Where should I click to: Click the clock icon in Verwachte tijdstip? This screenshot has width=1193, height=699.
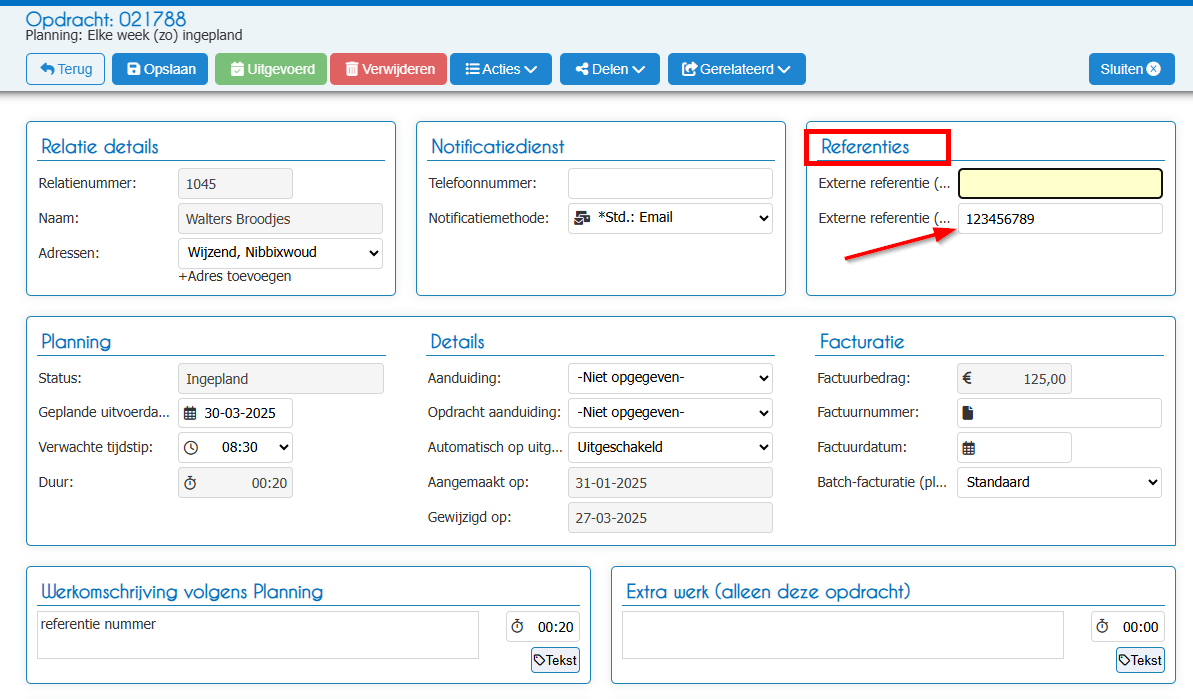(x=191, y=448)
